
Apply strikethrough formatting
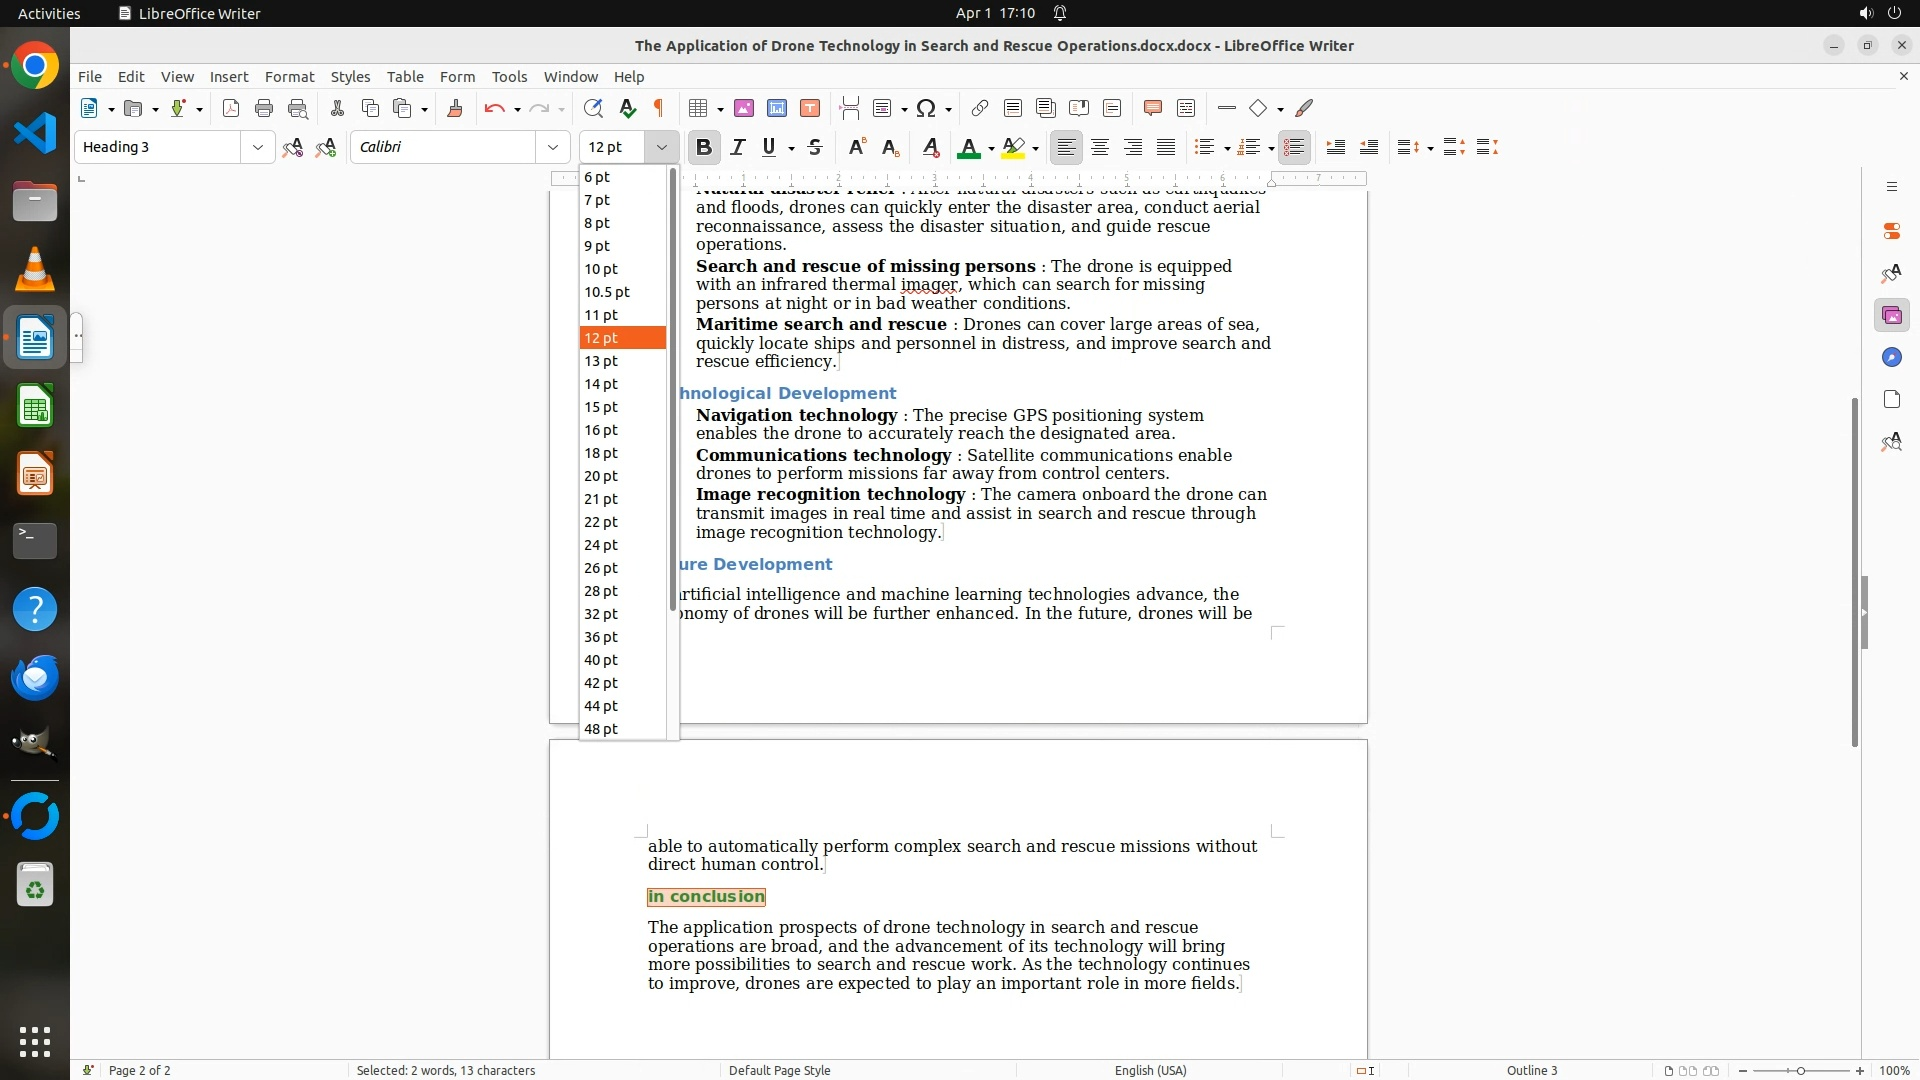point(815,147)
